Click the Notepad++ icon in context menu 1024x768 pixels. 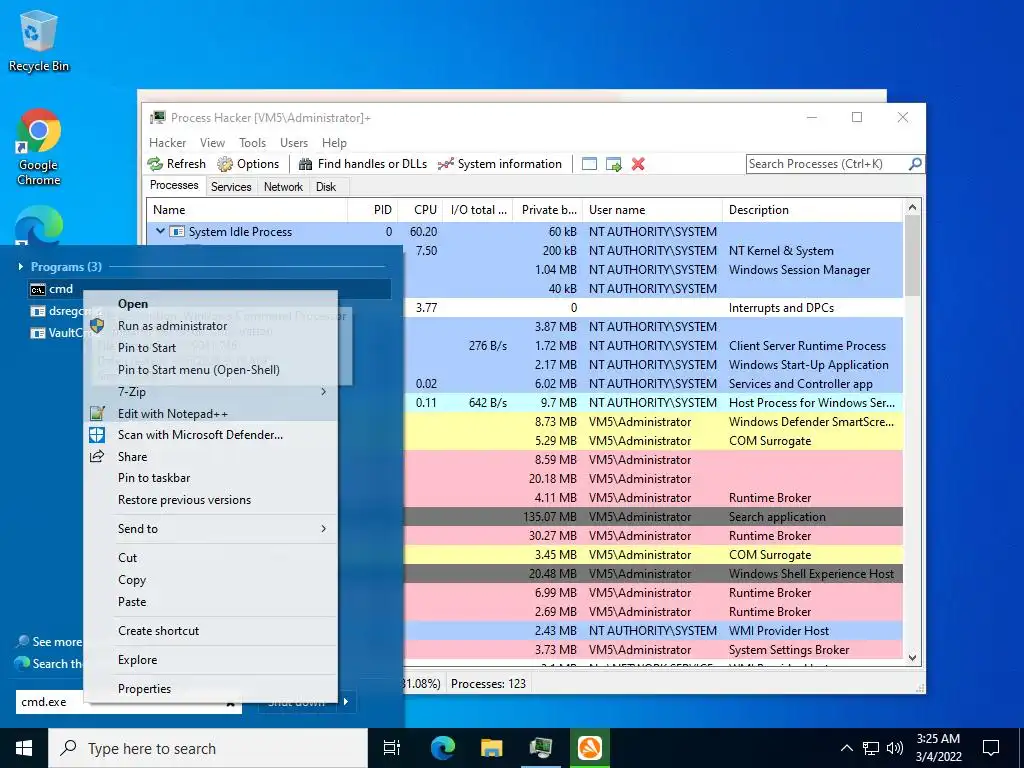click(97, 413)
